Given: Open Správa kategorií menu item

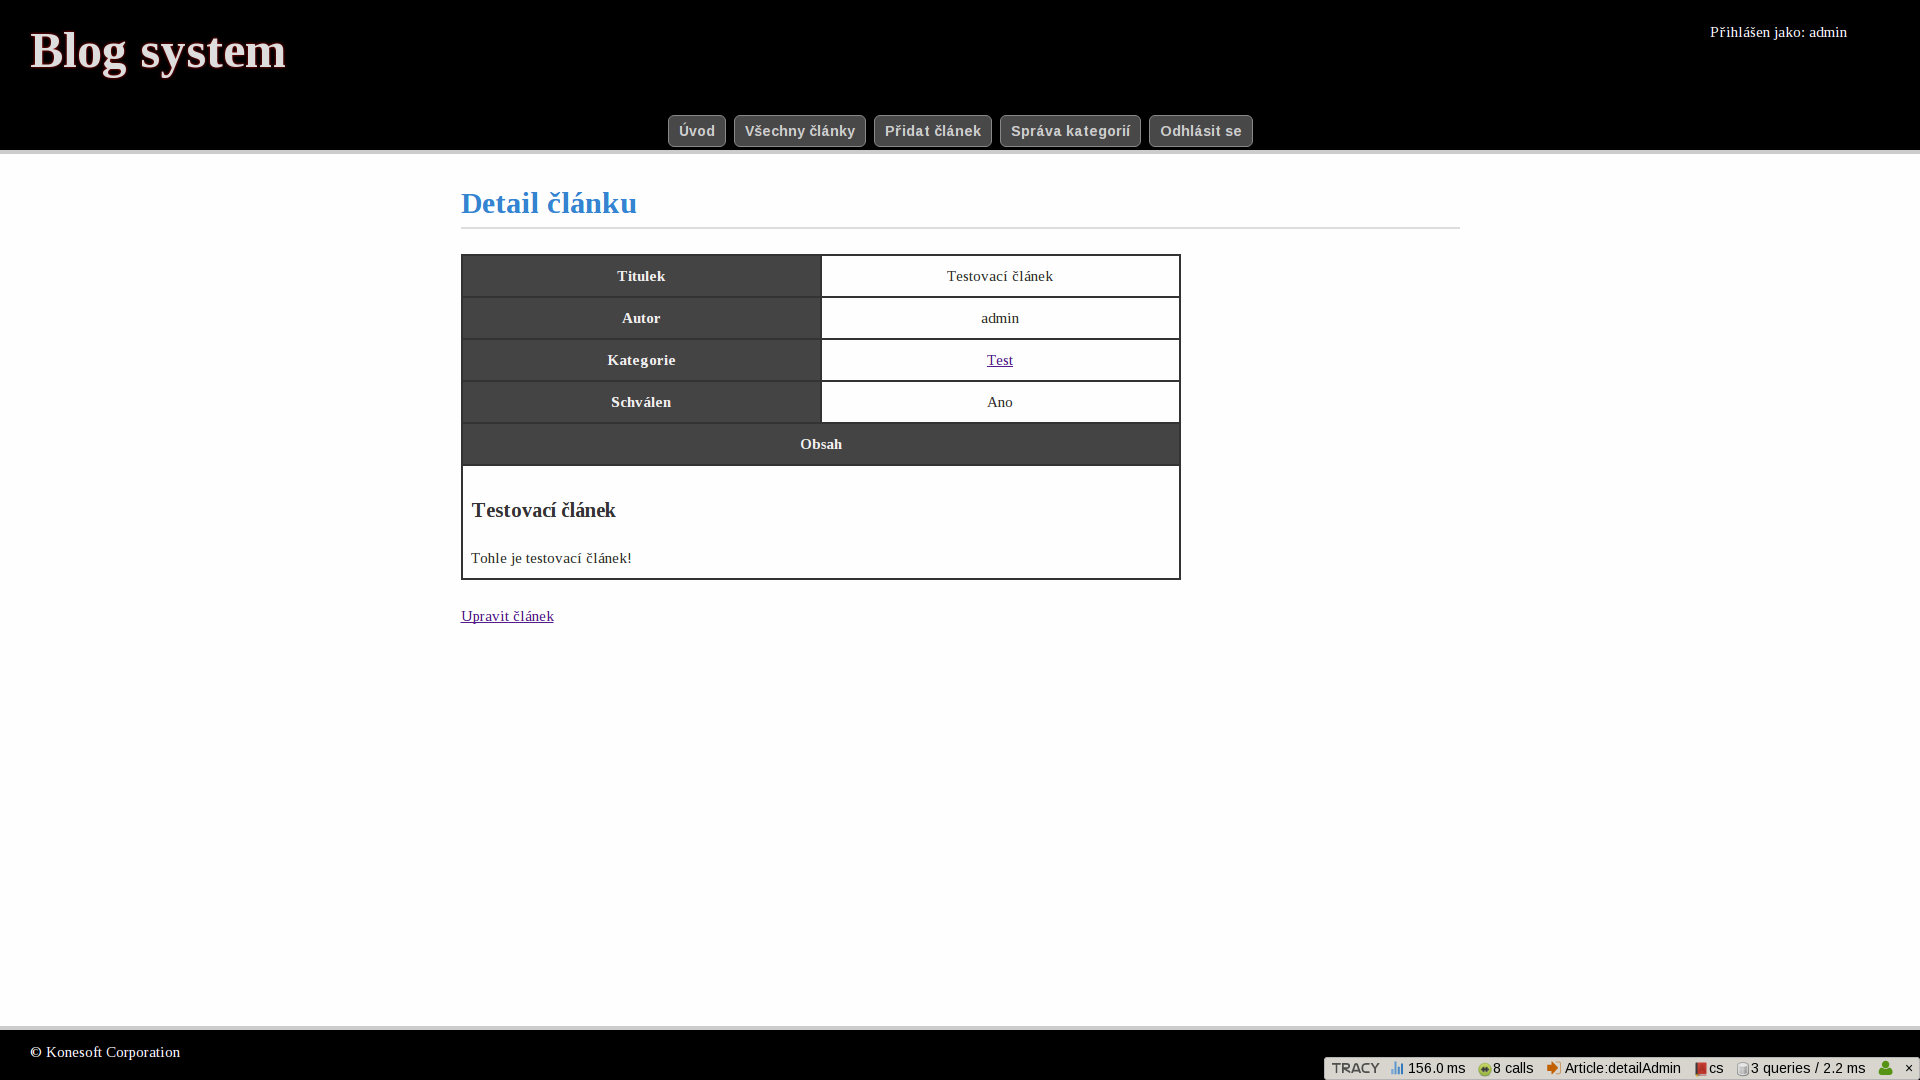Looking at the screenshot, I should pos(1069,131).
